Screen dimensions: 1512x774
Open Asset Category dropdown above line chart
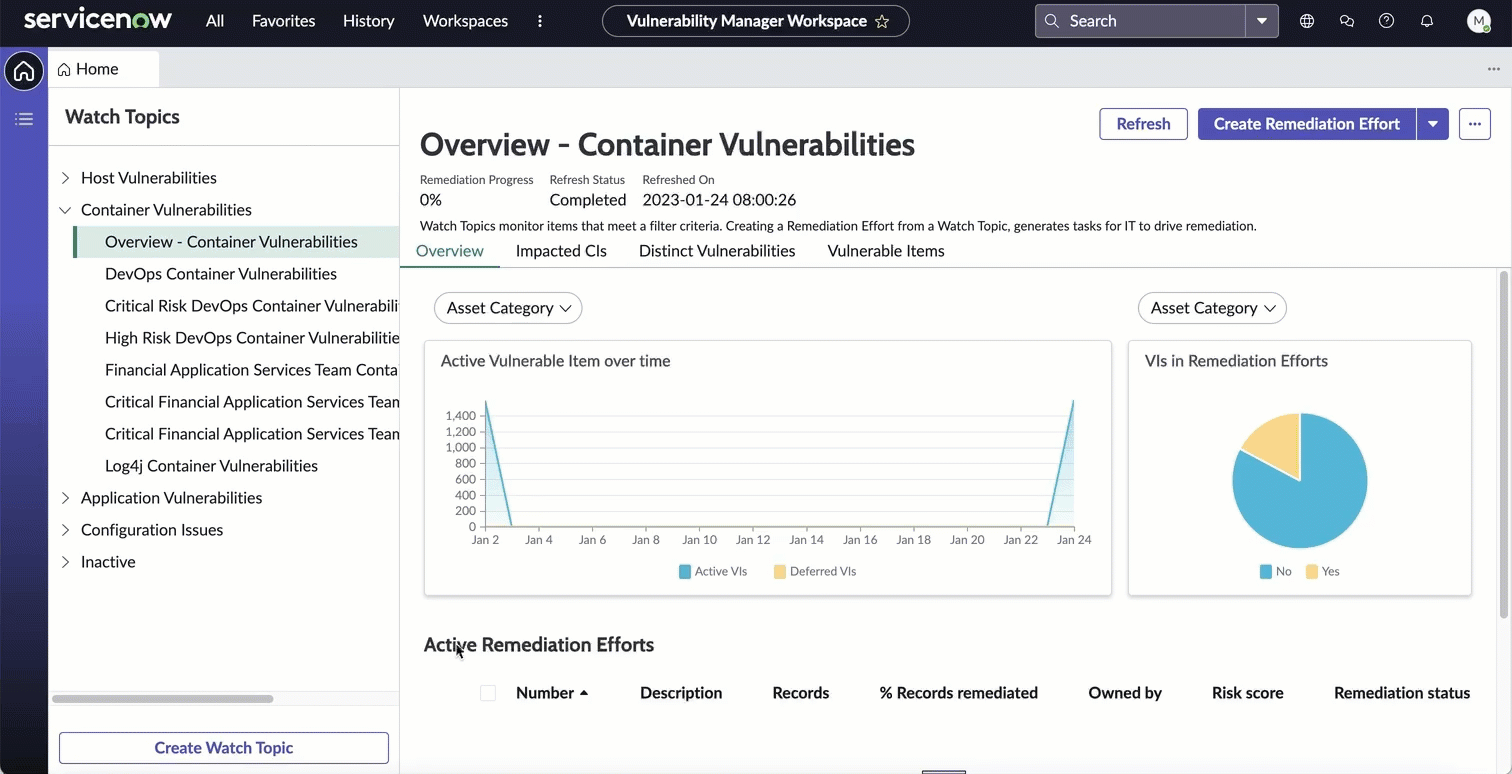pyautogui.click(x=508, y=308)
